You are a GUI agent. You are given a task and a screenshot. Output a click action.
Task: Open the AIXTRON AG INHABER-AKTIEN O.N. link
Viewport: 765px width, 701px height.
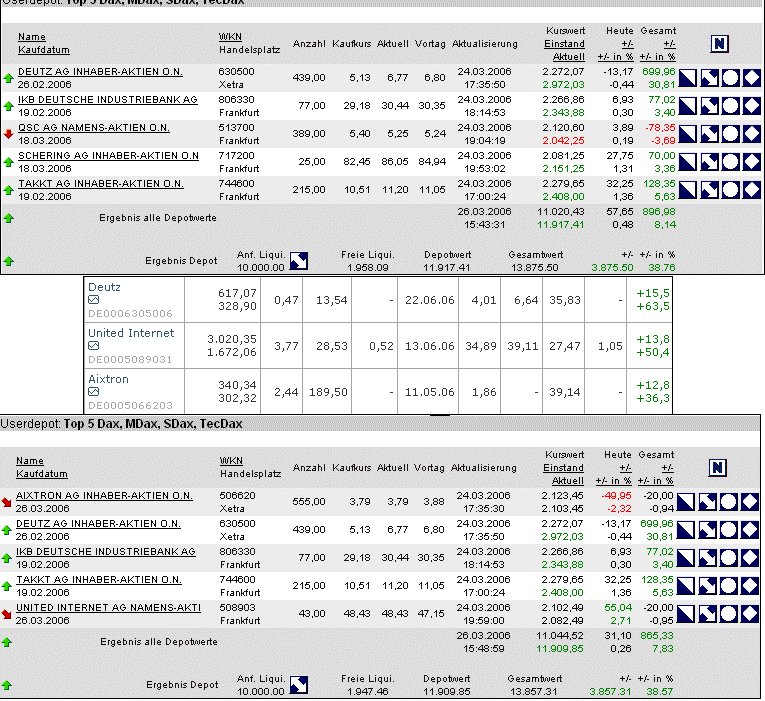tap(104, 496)
